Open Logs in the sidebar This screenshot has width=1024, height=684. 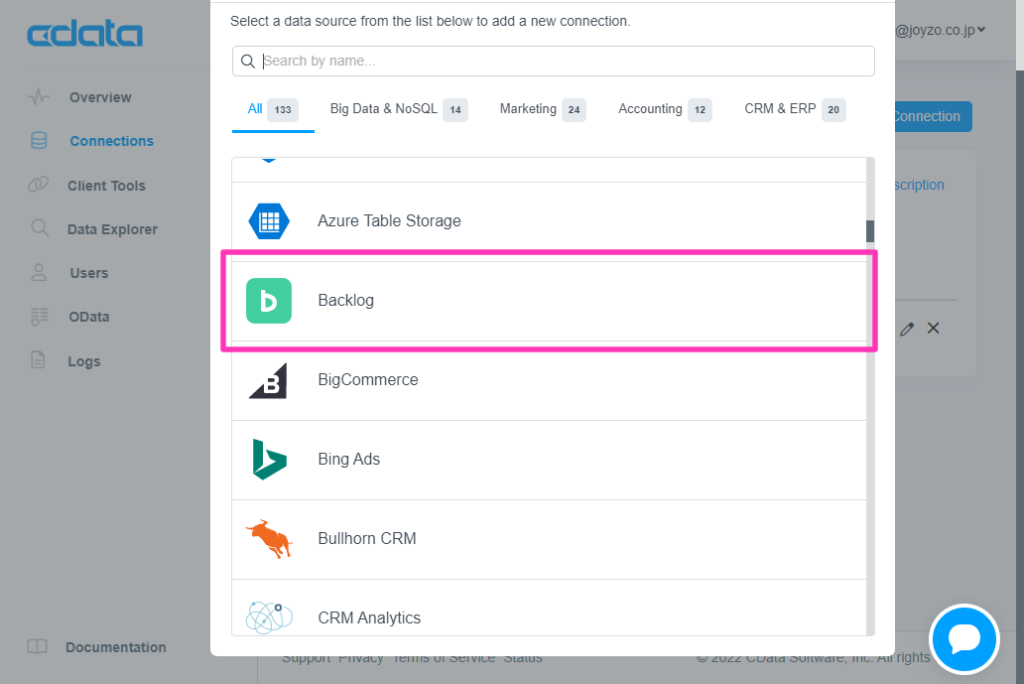click(84, 361)
